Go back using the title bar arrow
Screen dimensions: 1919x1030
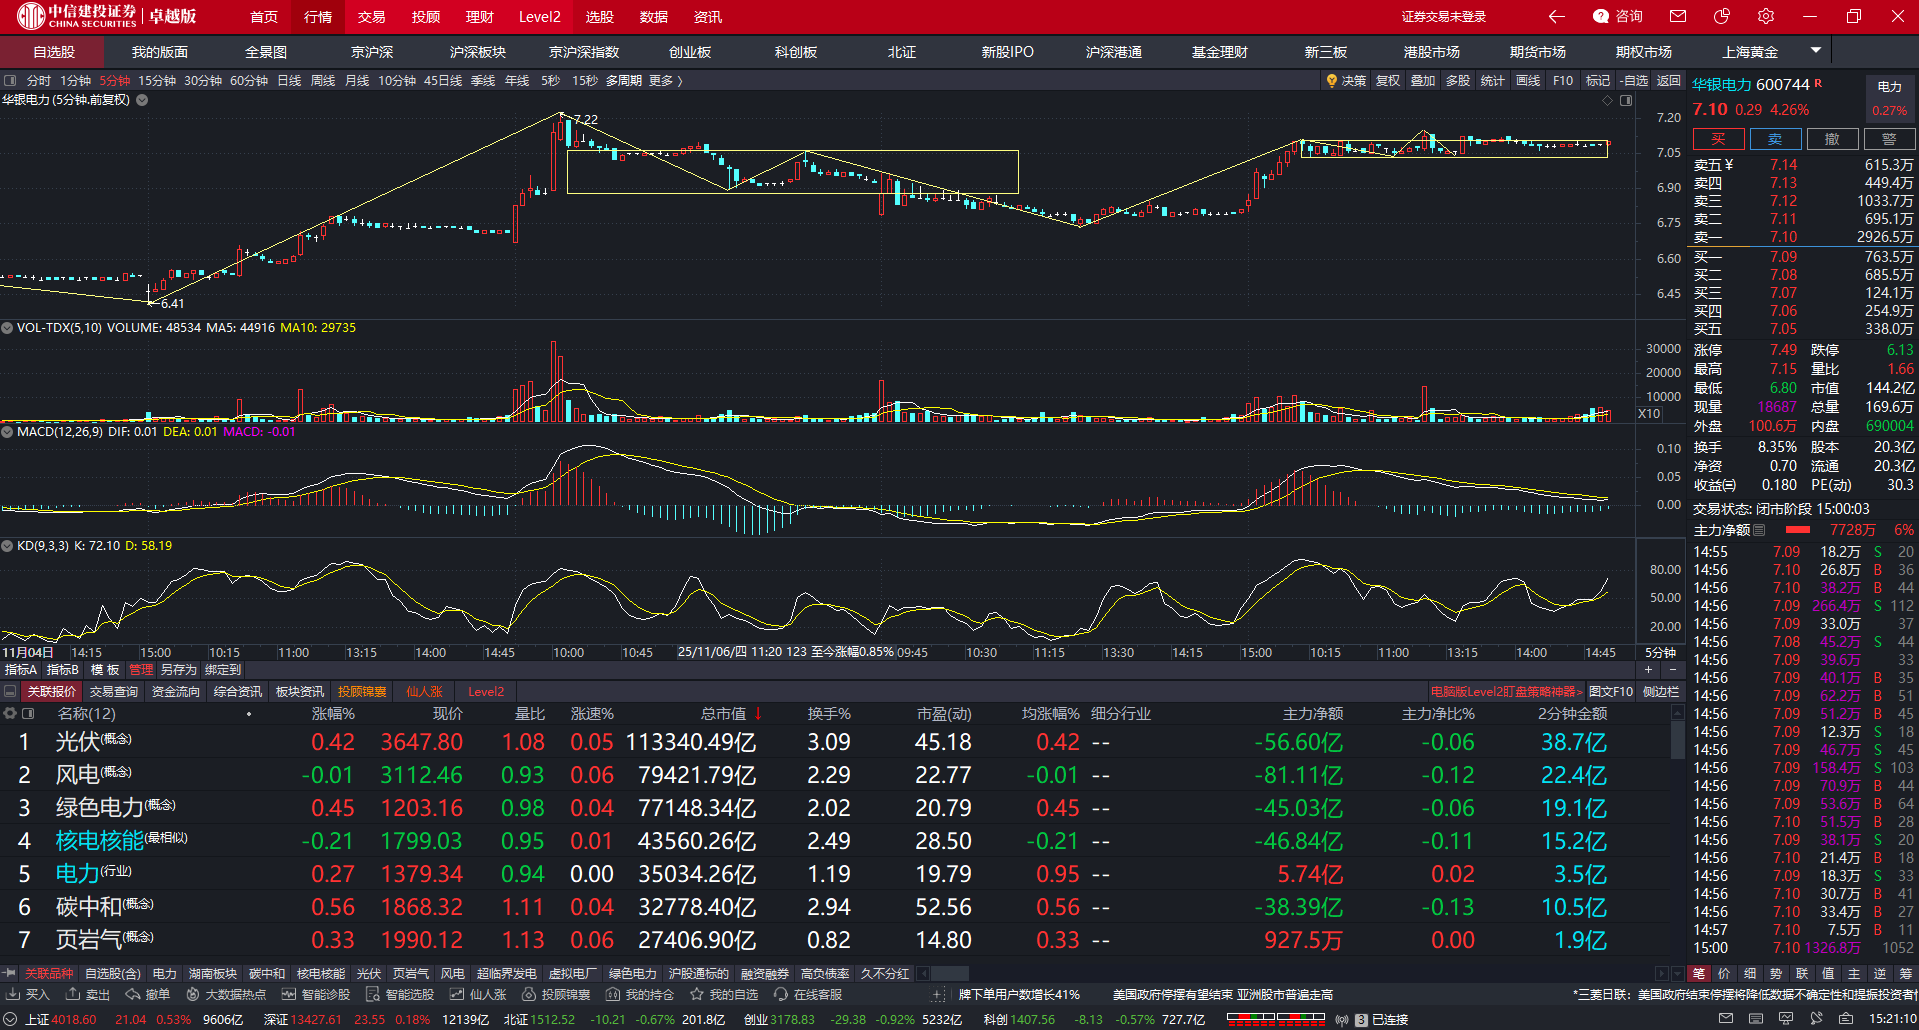[x=1556, y=16]
